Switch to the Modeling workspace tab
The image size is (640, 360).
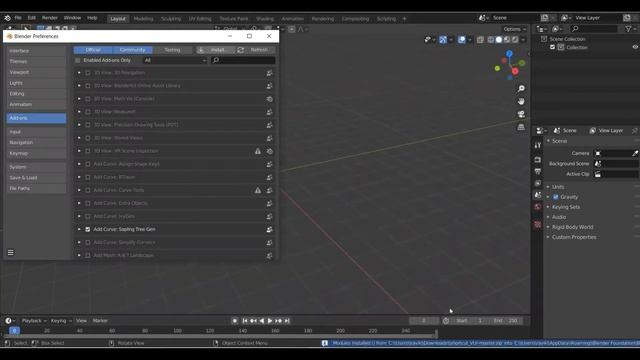pyautogui.click(x=143, y=19)
